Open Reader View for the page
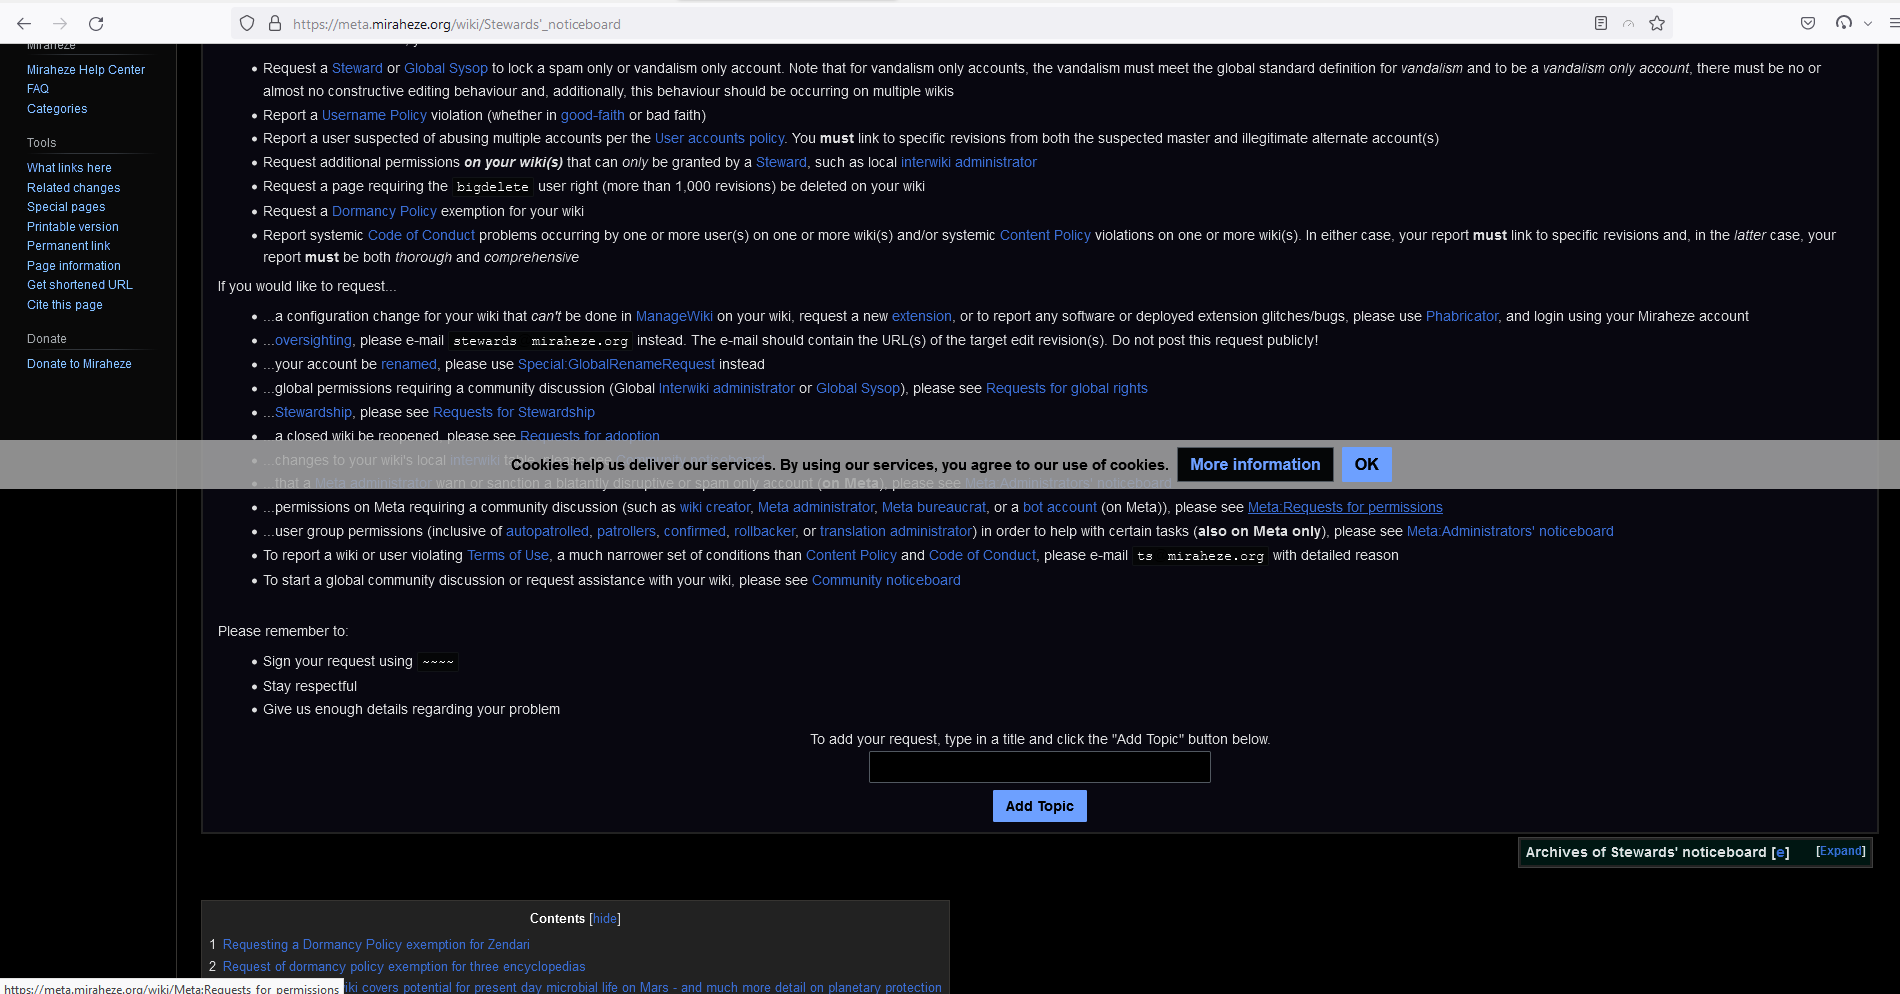The height and width of the screenshot is (994, 1900). [x=1601, y=23]
